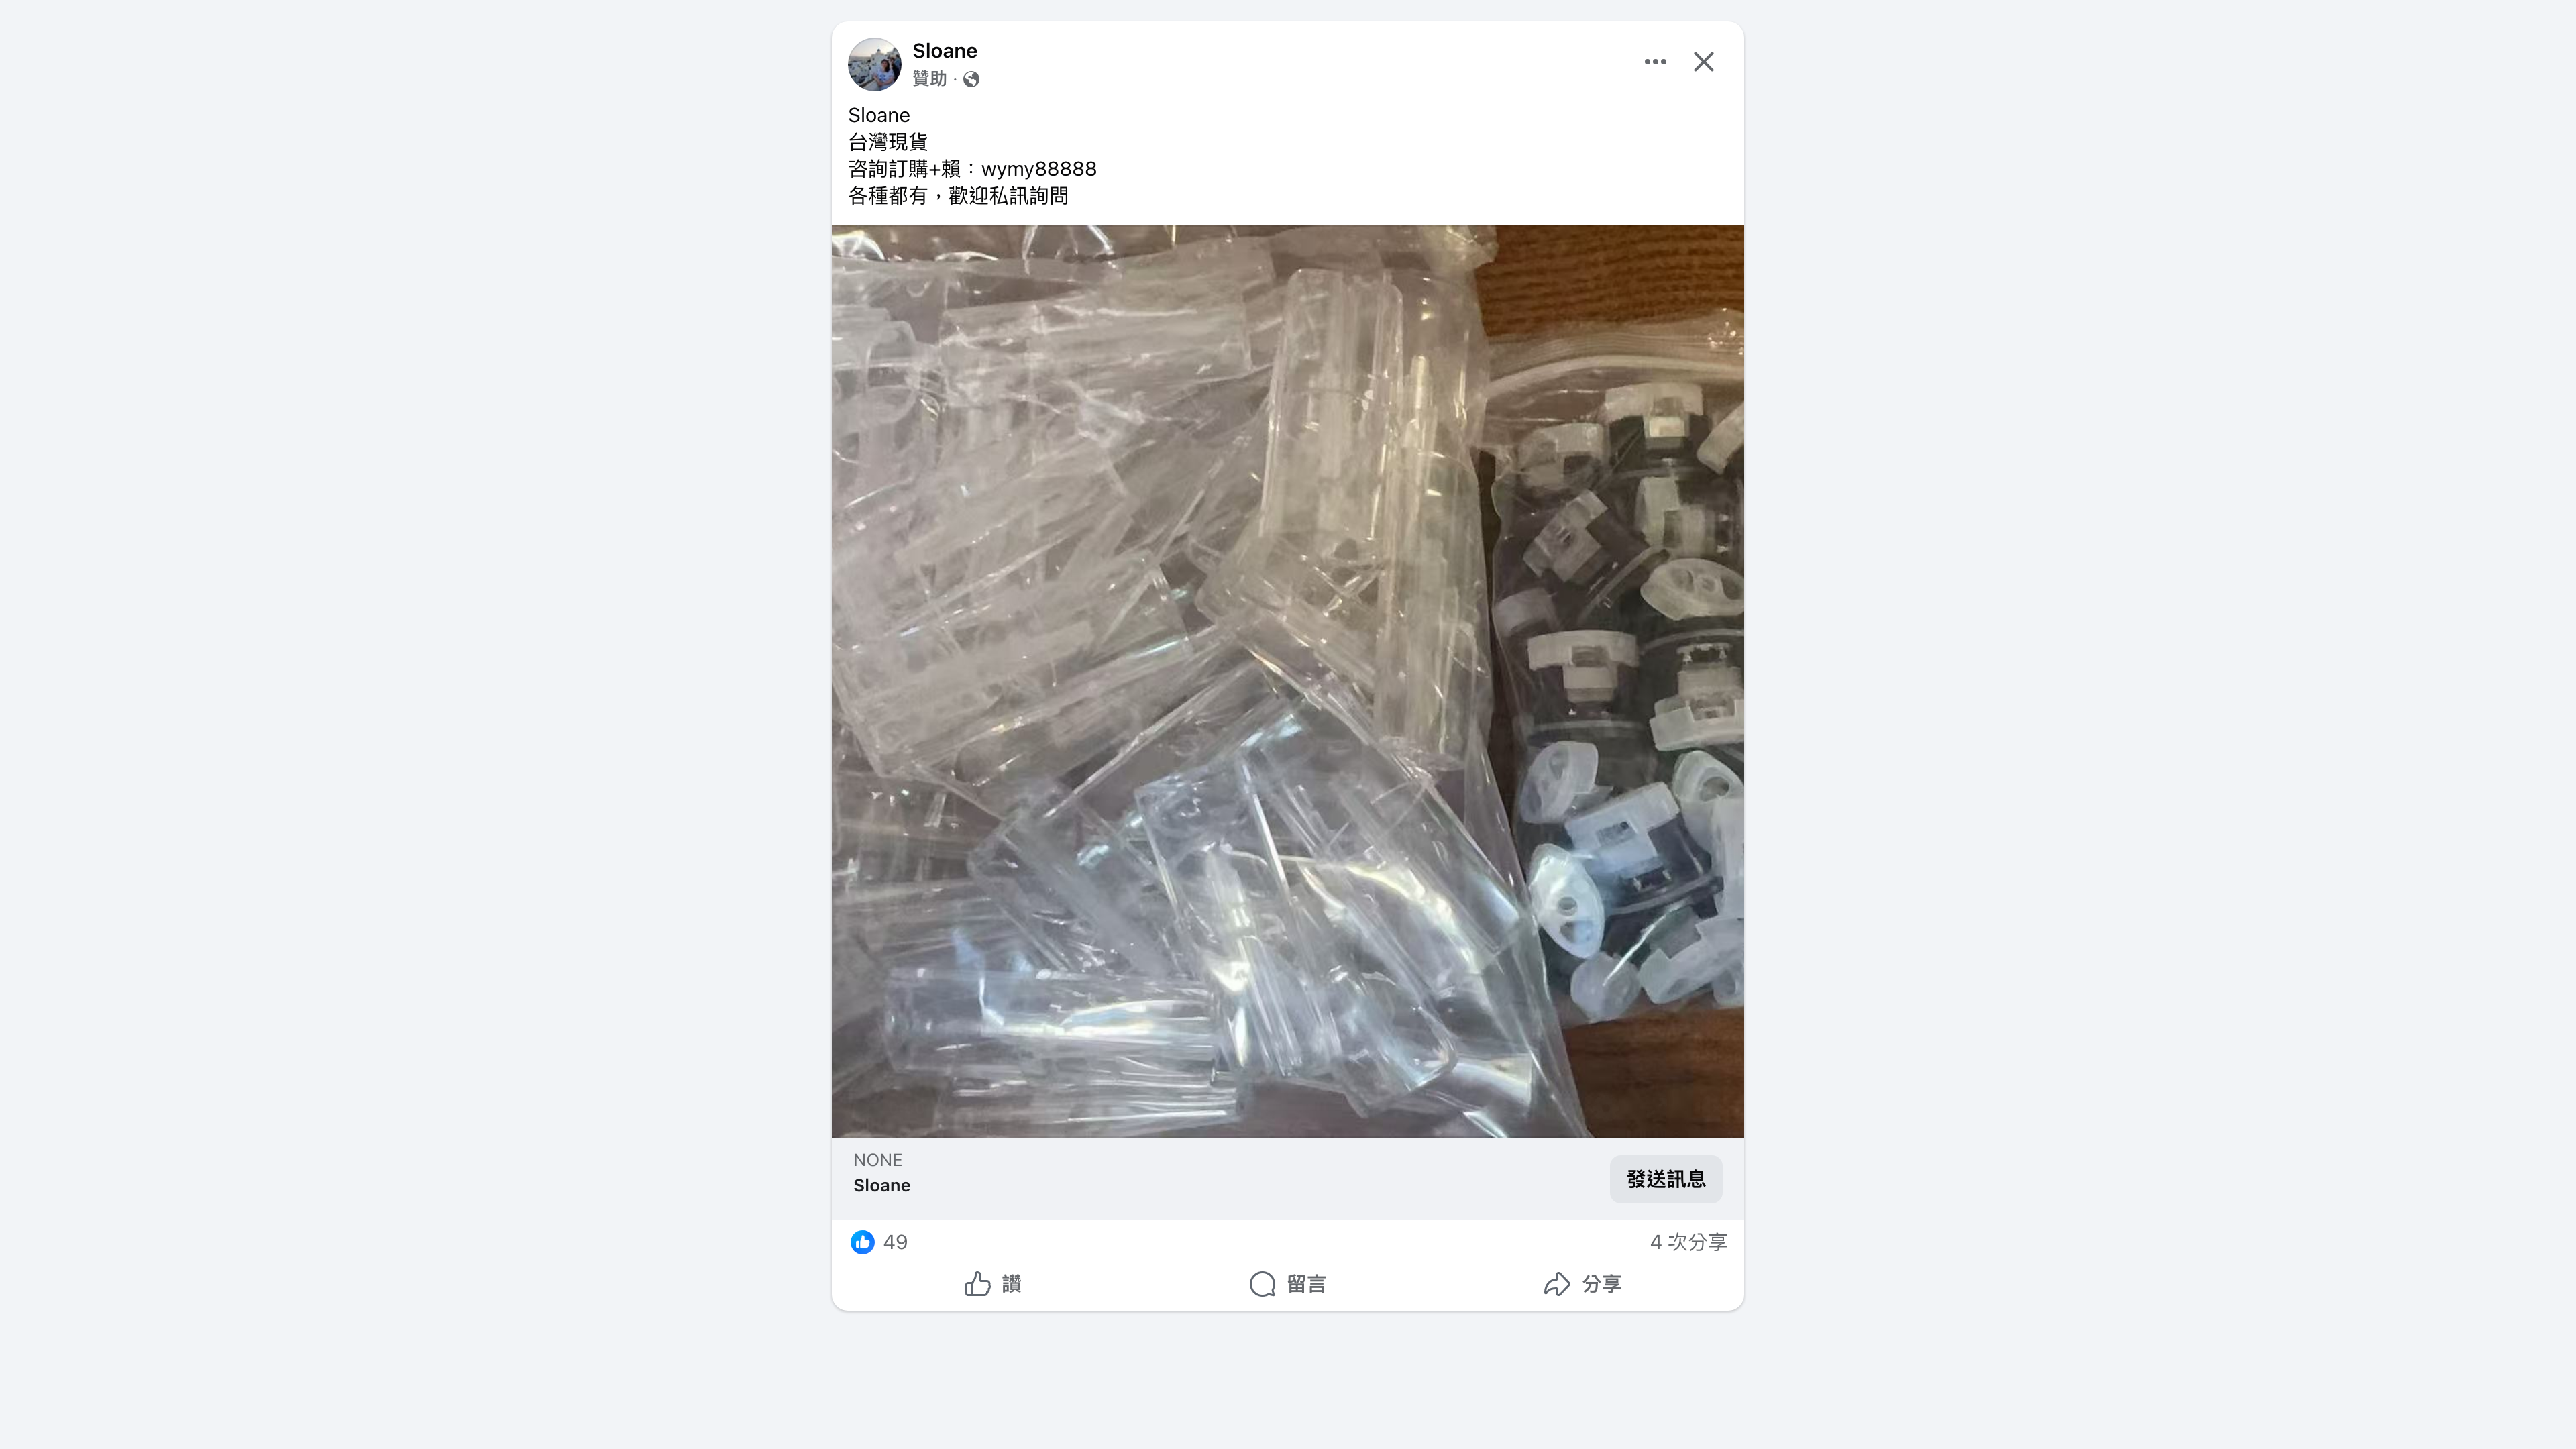The image size is (2576, 1449).
Task: Click the first Sloane caption line
Action: pyautogui.click(x=879, y=115)
